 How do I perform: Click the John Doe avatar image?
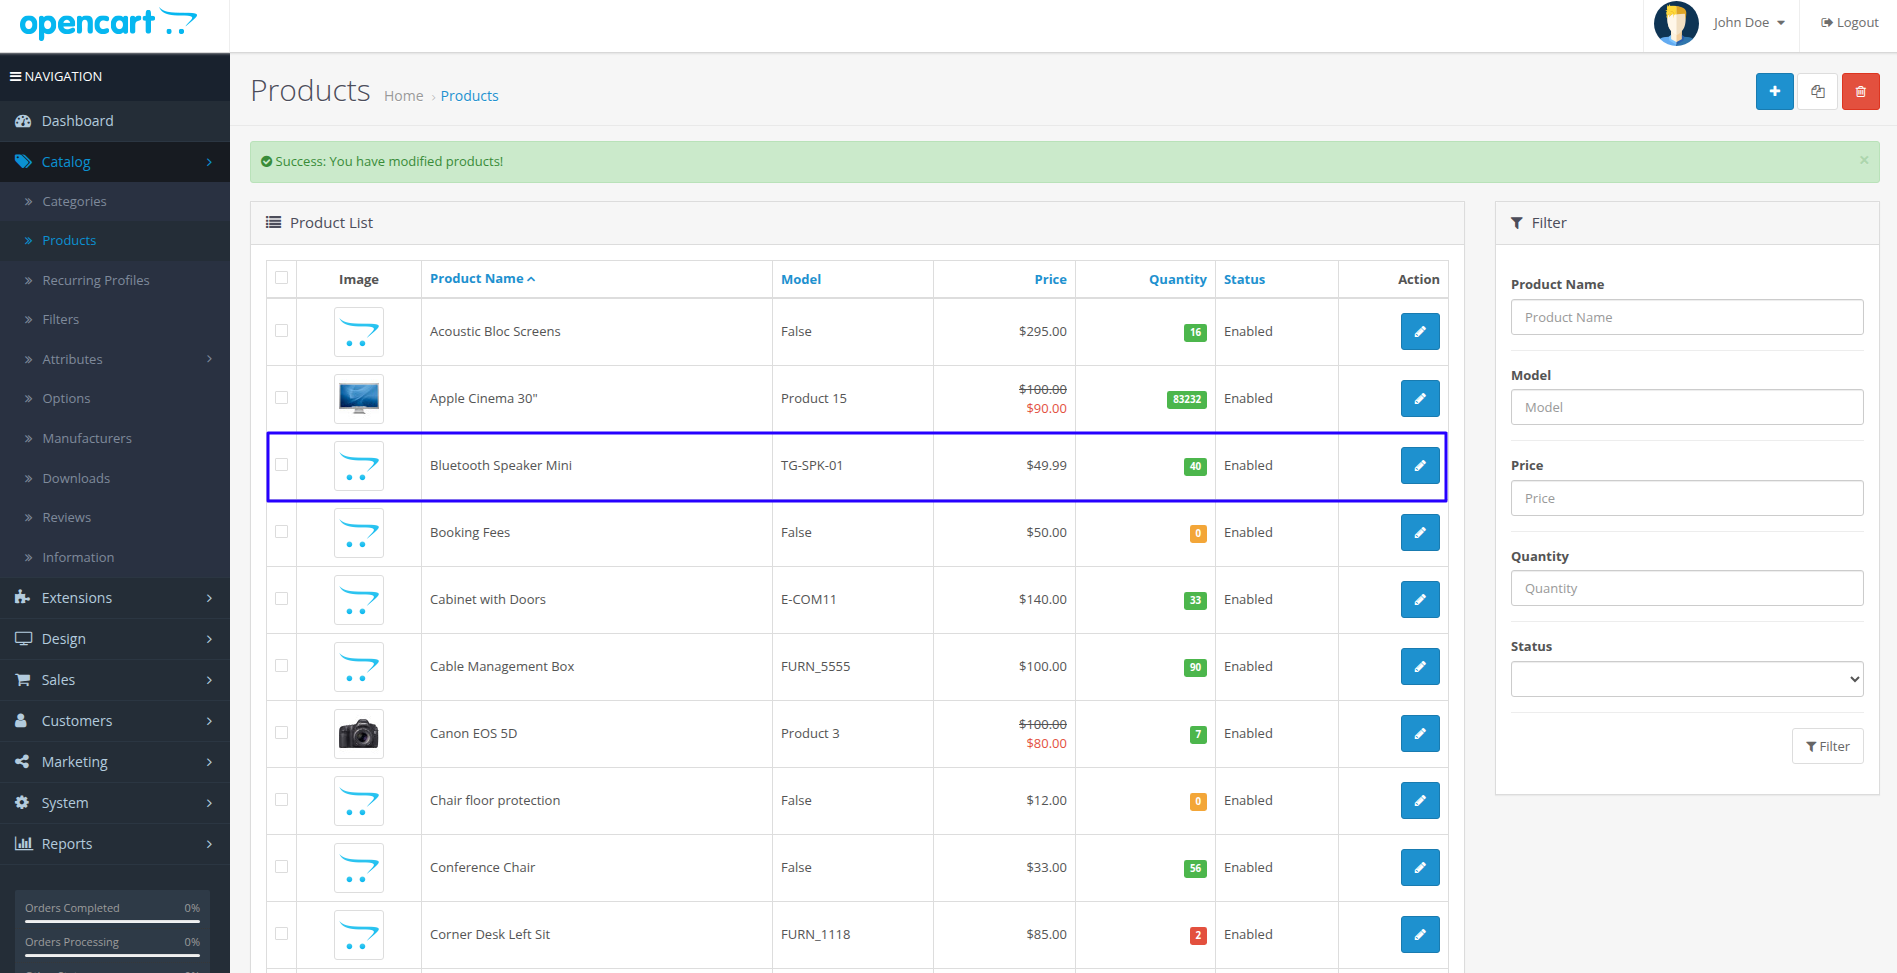1676,23
